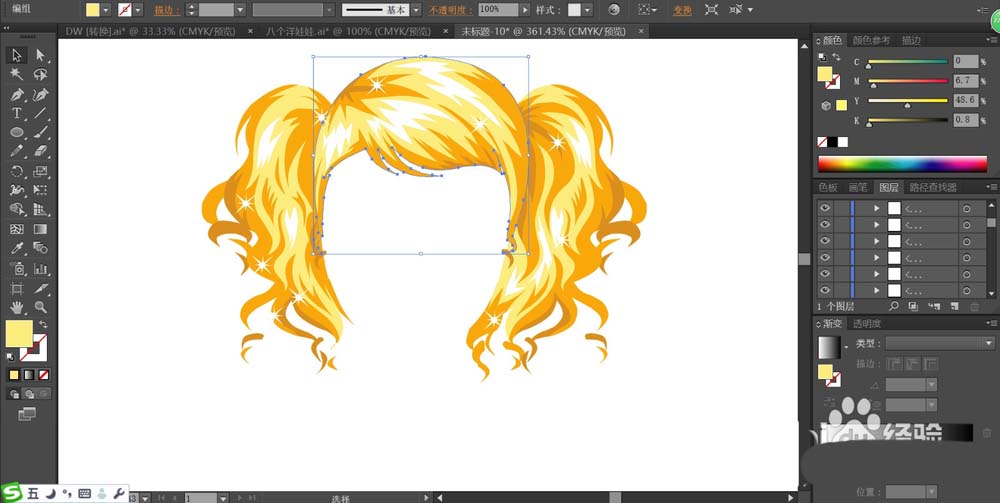
Task: Open the 样式 graphic style dropdown
Action: point(587,10)
